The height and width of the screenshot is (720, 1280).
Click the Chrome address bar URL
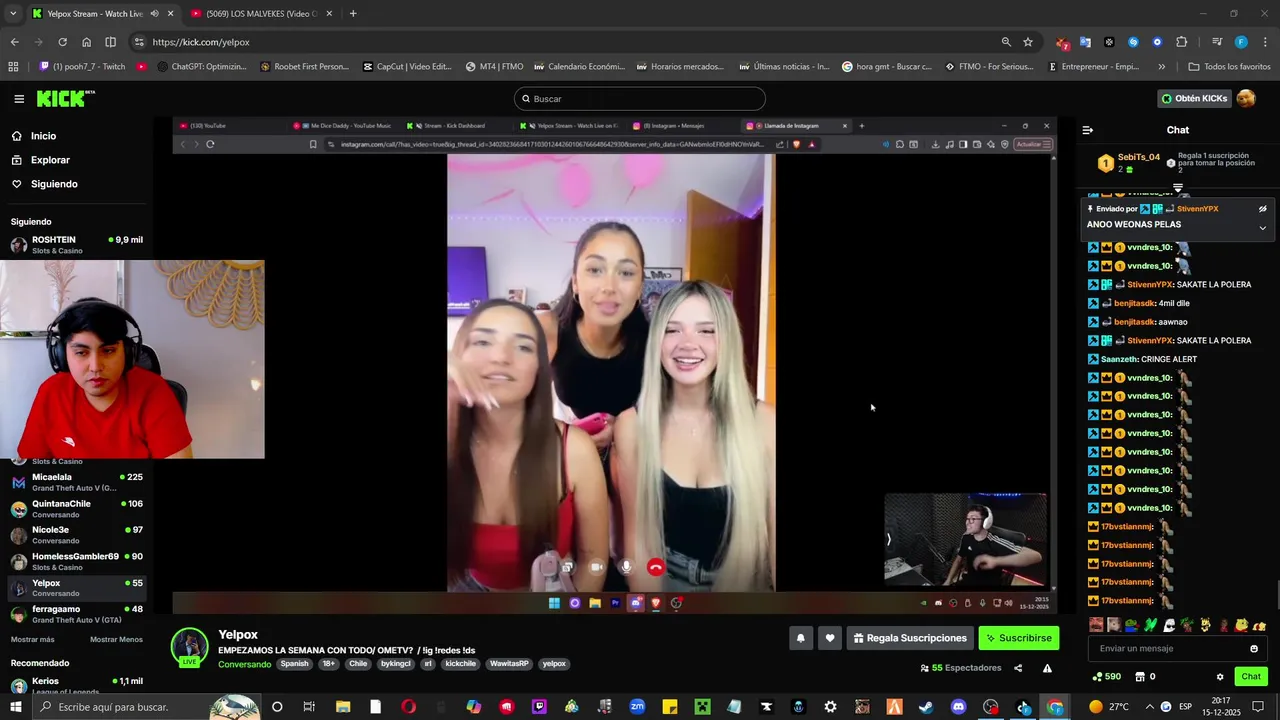[x=200, y=42]
